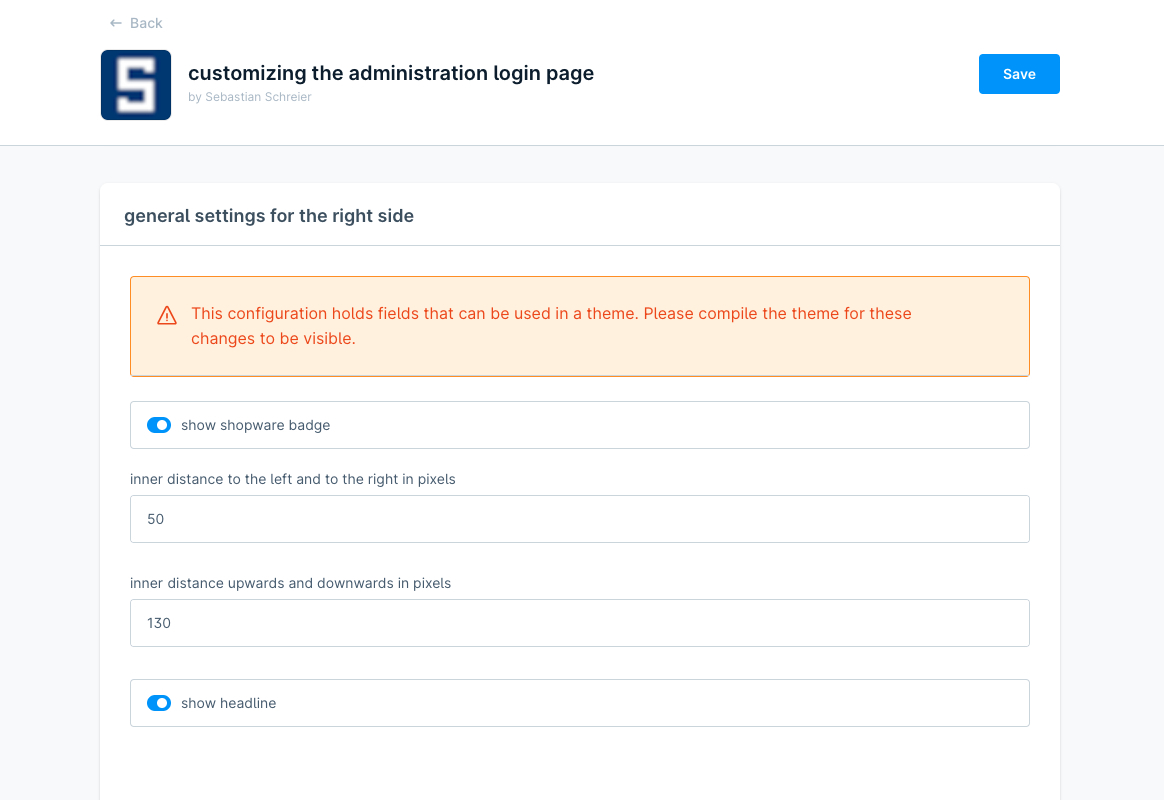Click the show headline row label text
Screen dimensions: 1164x800
[228, 703]
